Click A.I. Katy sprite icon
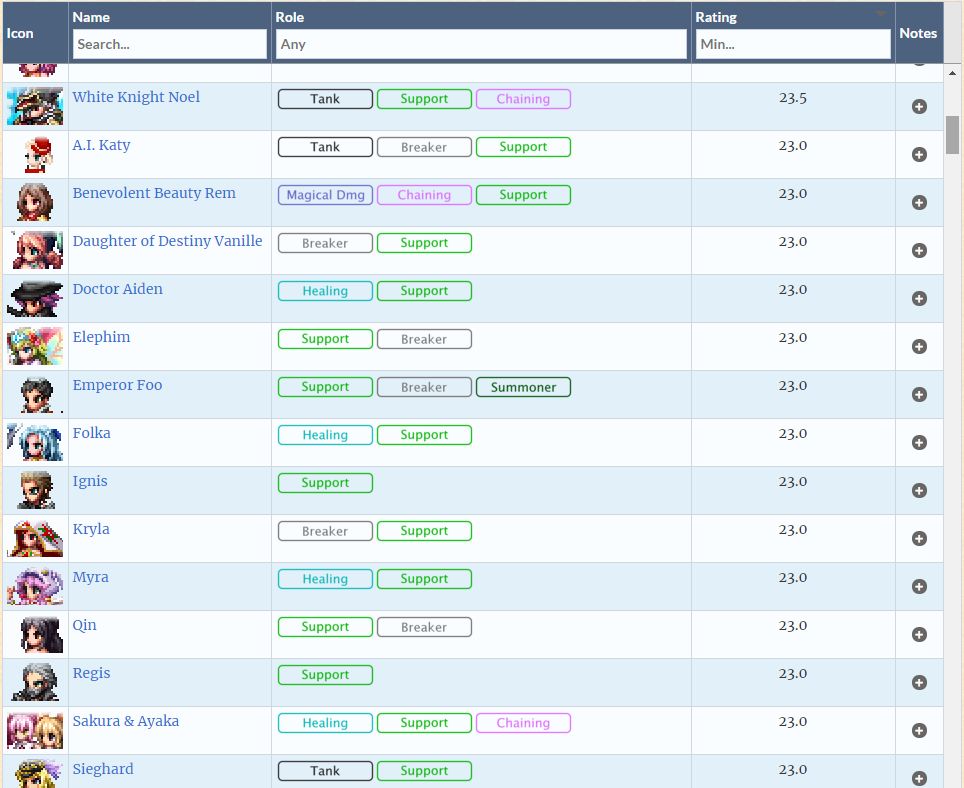Screen dimensions: 964x788 pos(38,154)
